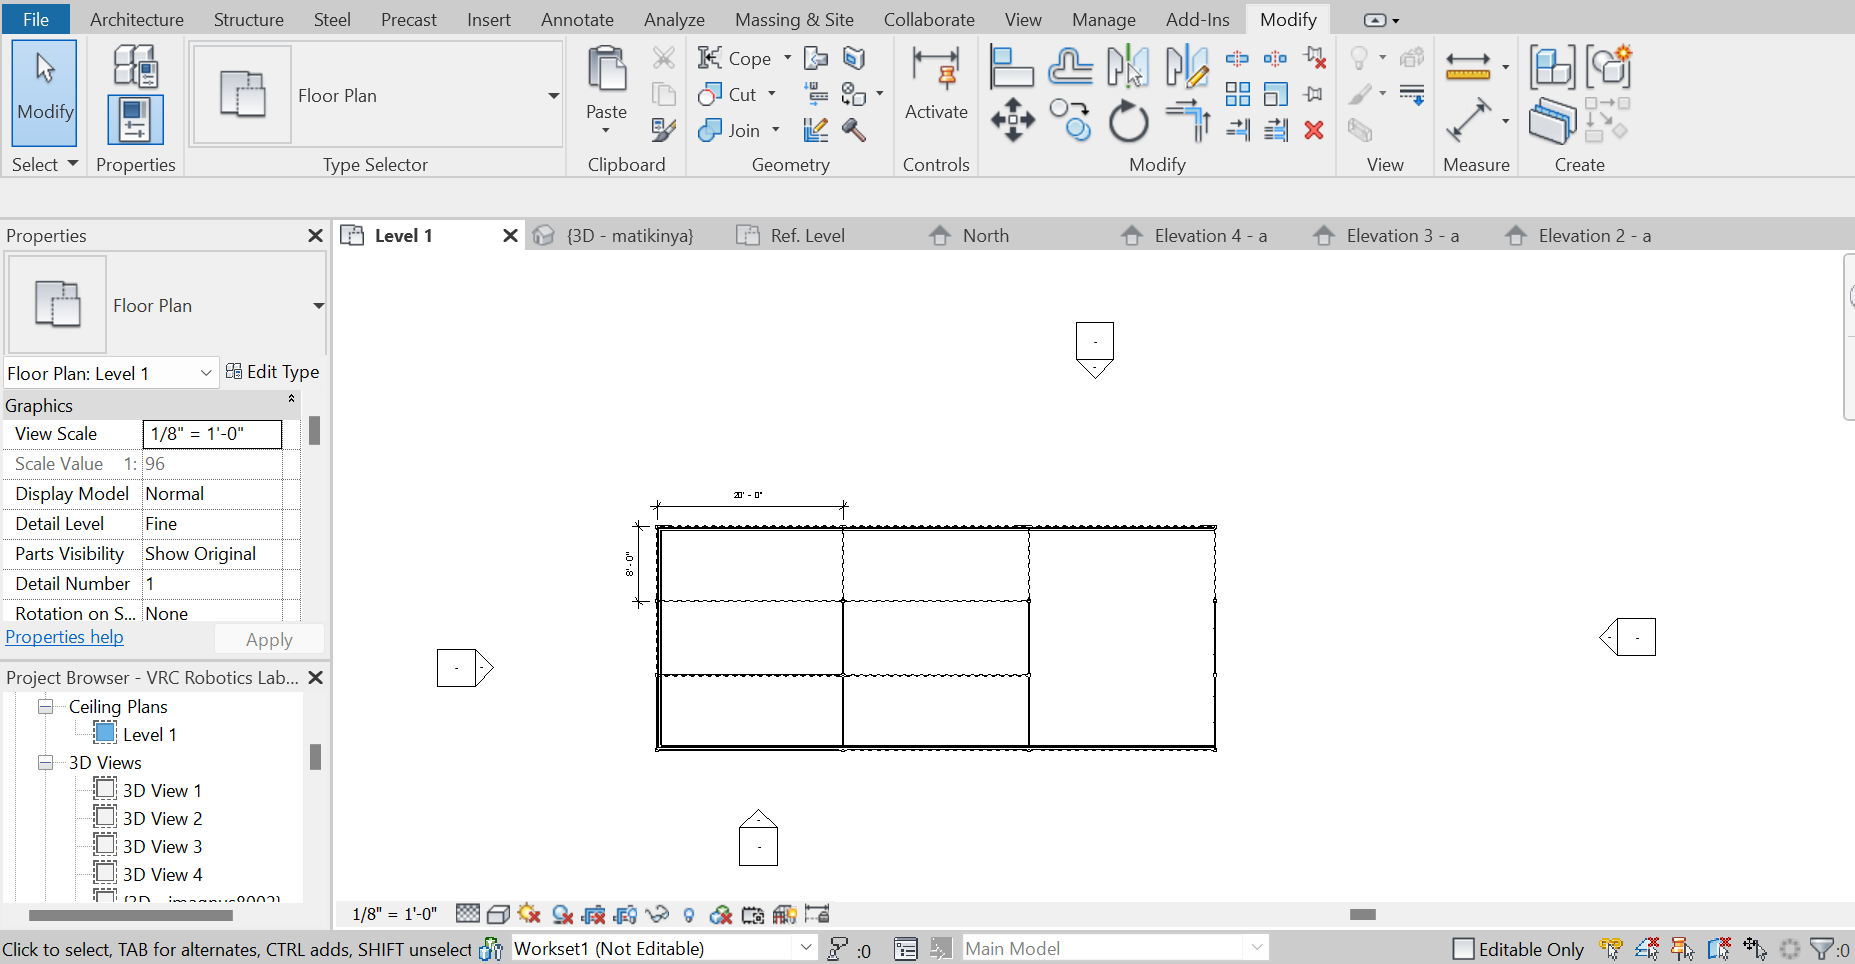This screenshot has height=964, width=1855.
Task: Click the Edit Type button
Action: (272, 372)
